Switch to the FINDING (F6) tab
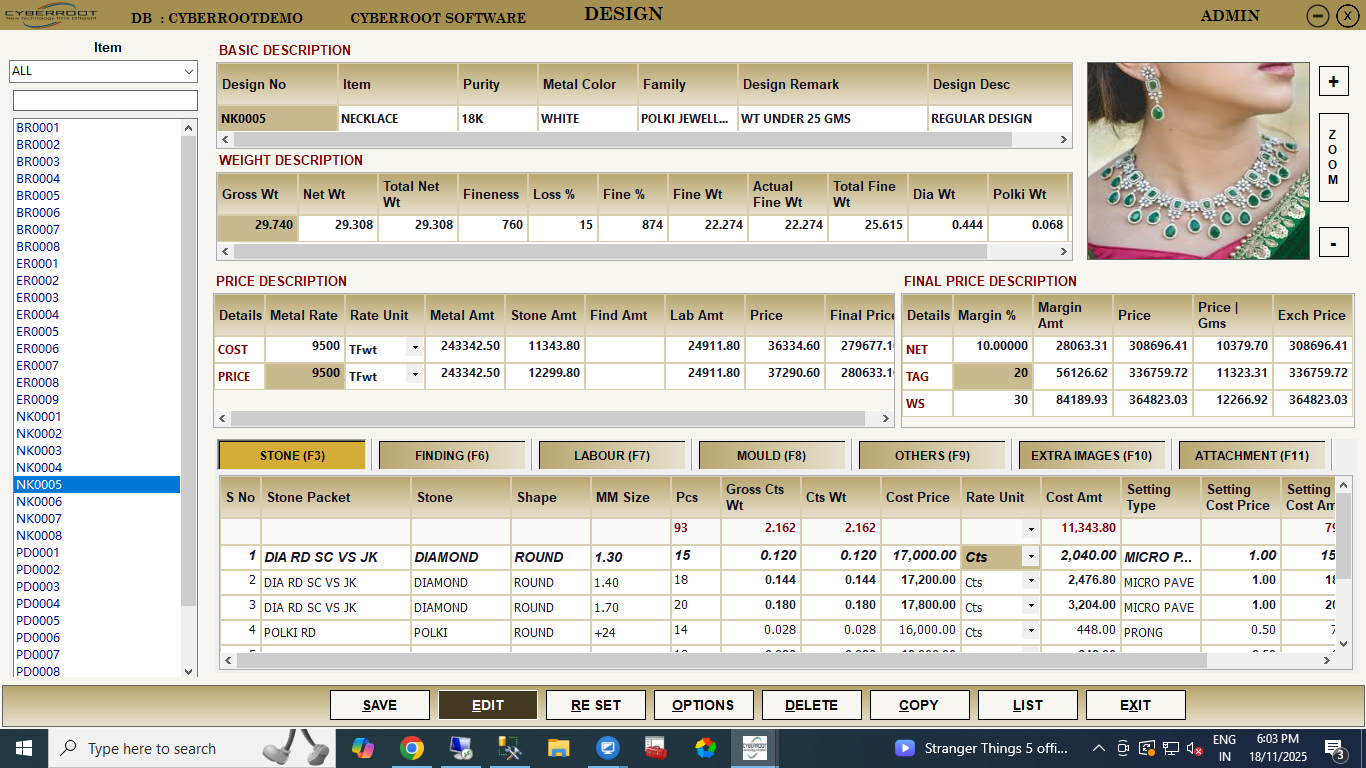This screenshot has height=768, width=1366. 452,455
